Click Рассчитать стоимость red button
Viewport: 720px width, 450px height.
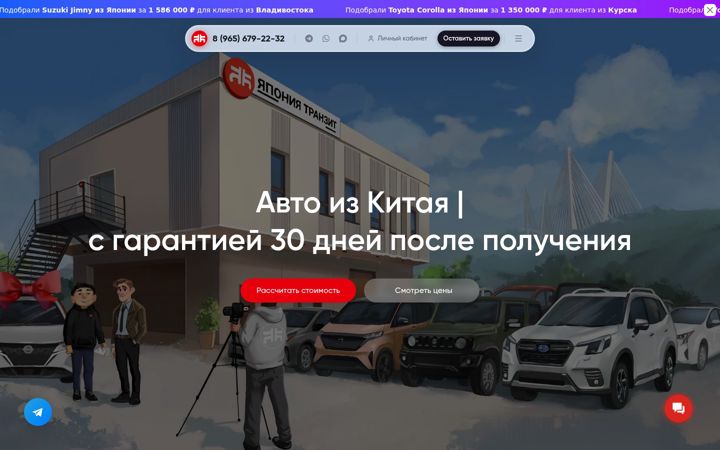coord(298,290)
